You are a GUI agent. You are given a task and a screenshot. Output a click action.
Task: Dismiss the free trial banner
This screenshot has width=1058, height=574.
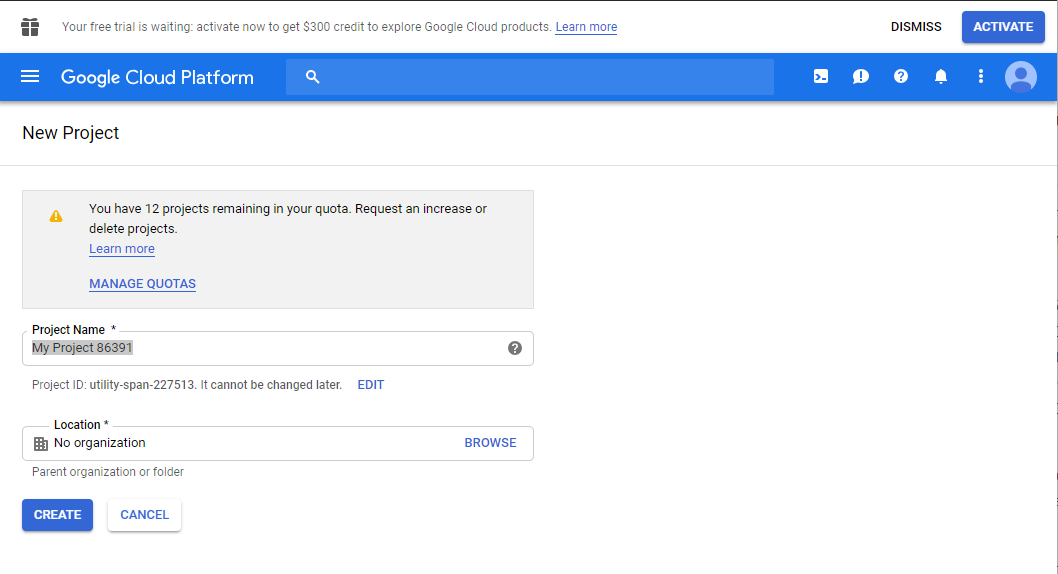point(916,27)
